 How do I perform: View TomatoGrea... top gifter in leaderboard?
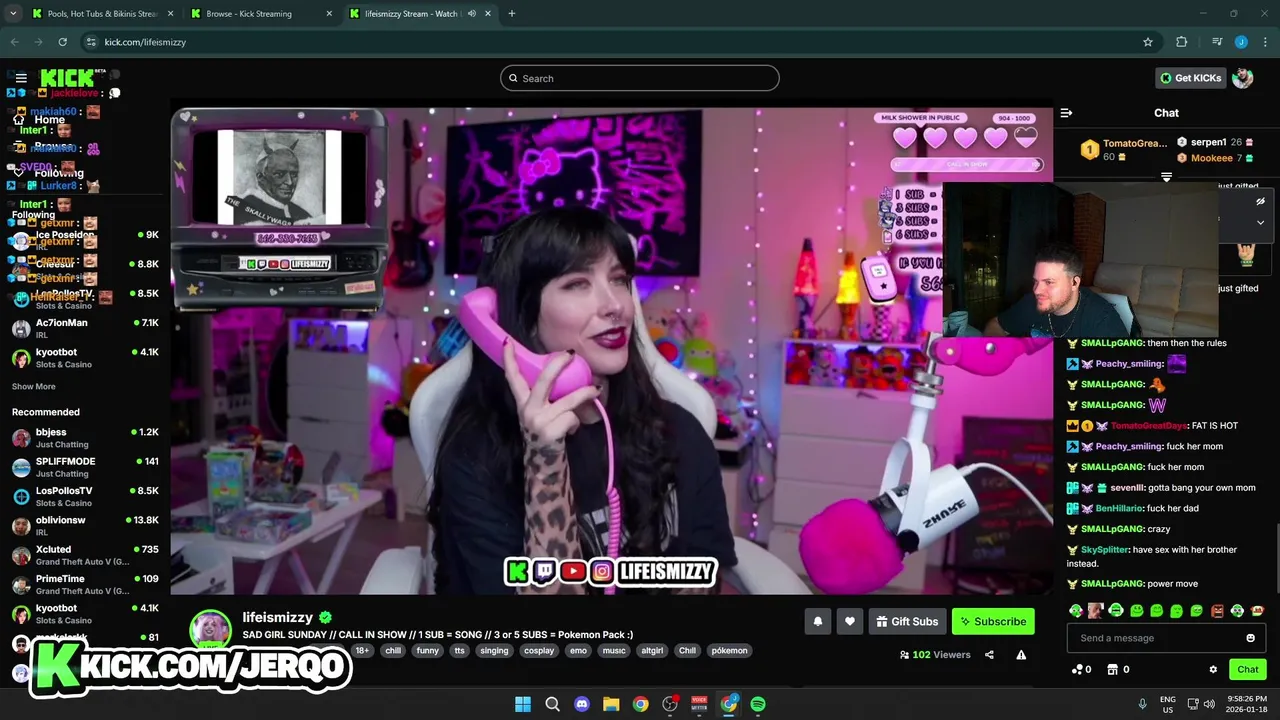[1123, 149]
